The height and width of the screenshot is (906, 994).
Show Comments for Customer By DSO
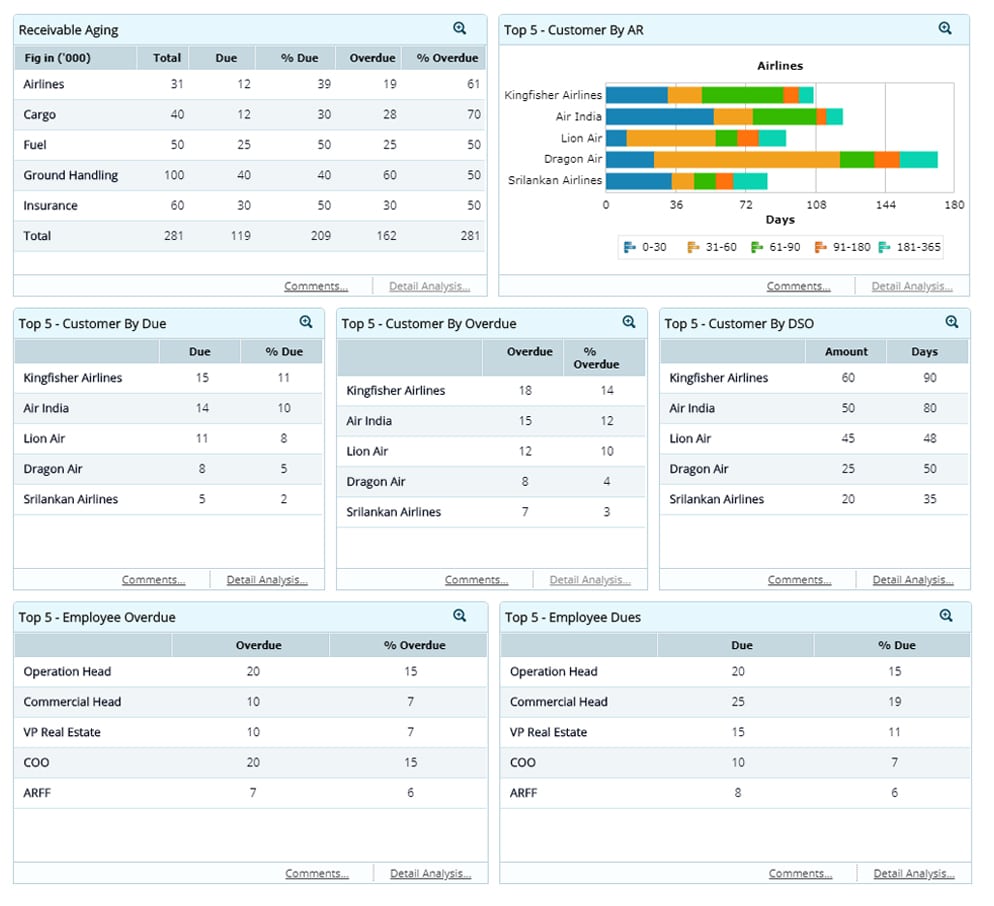tap(799, 580)
